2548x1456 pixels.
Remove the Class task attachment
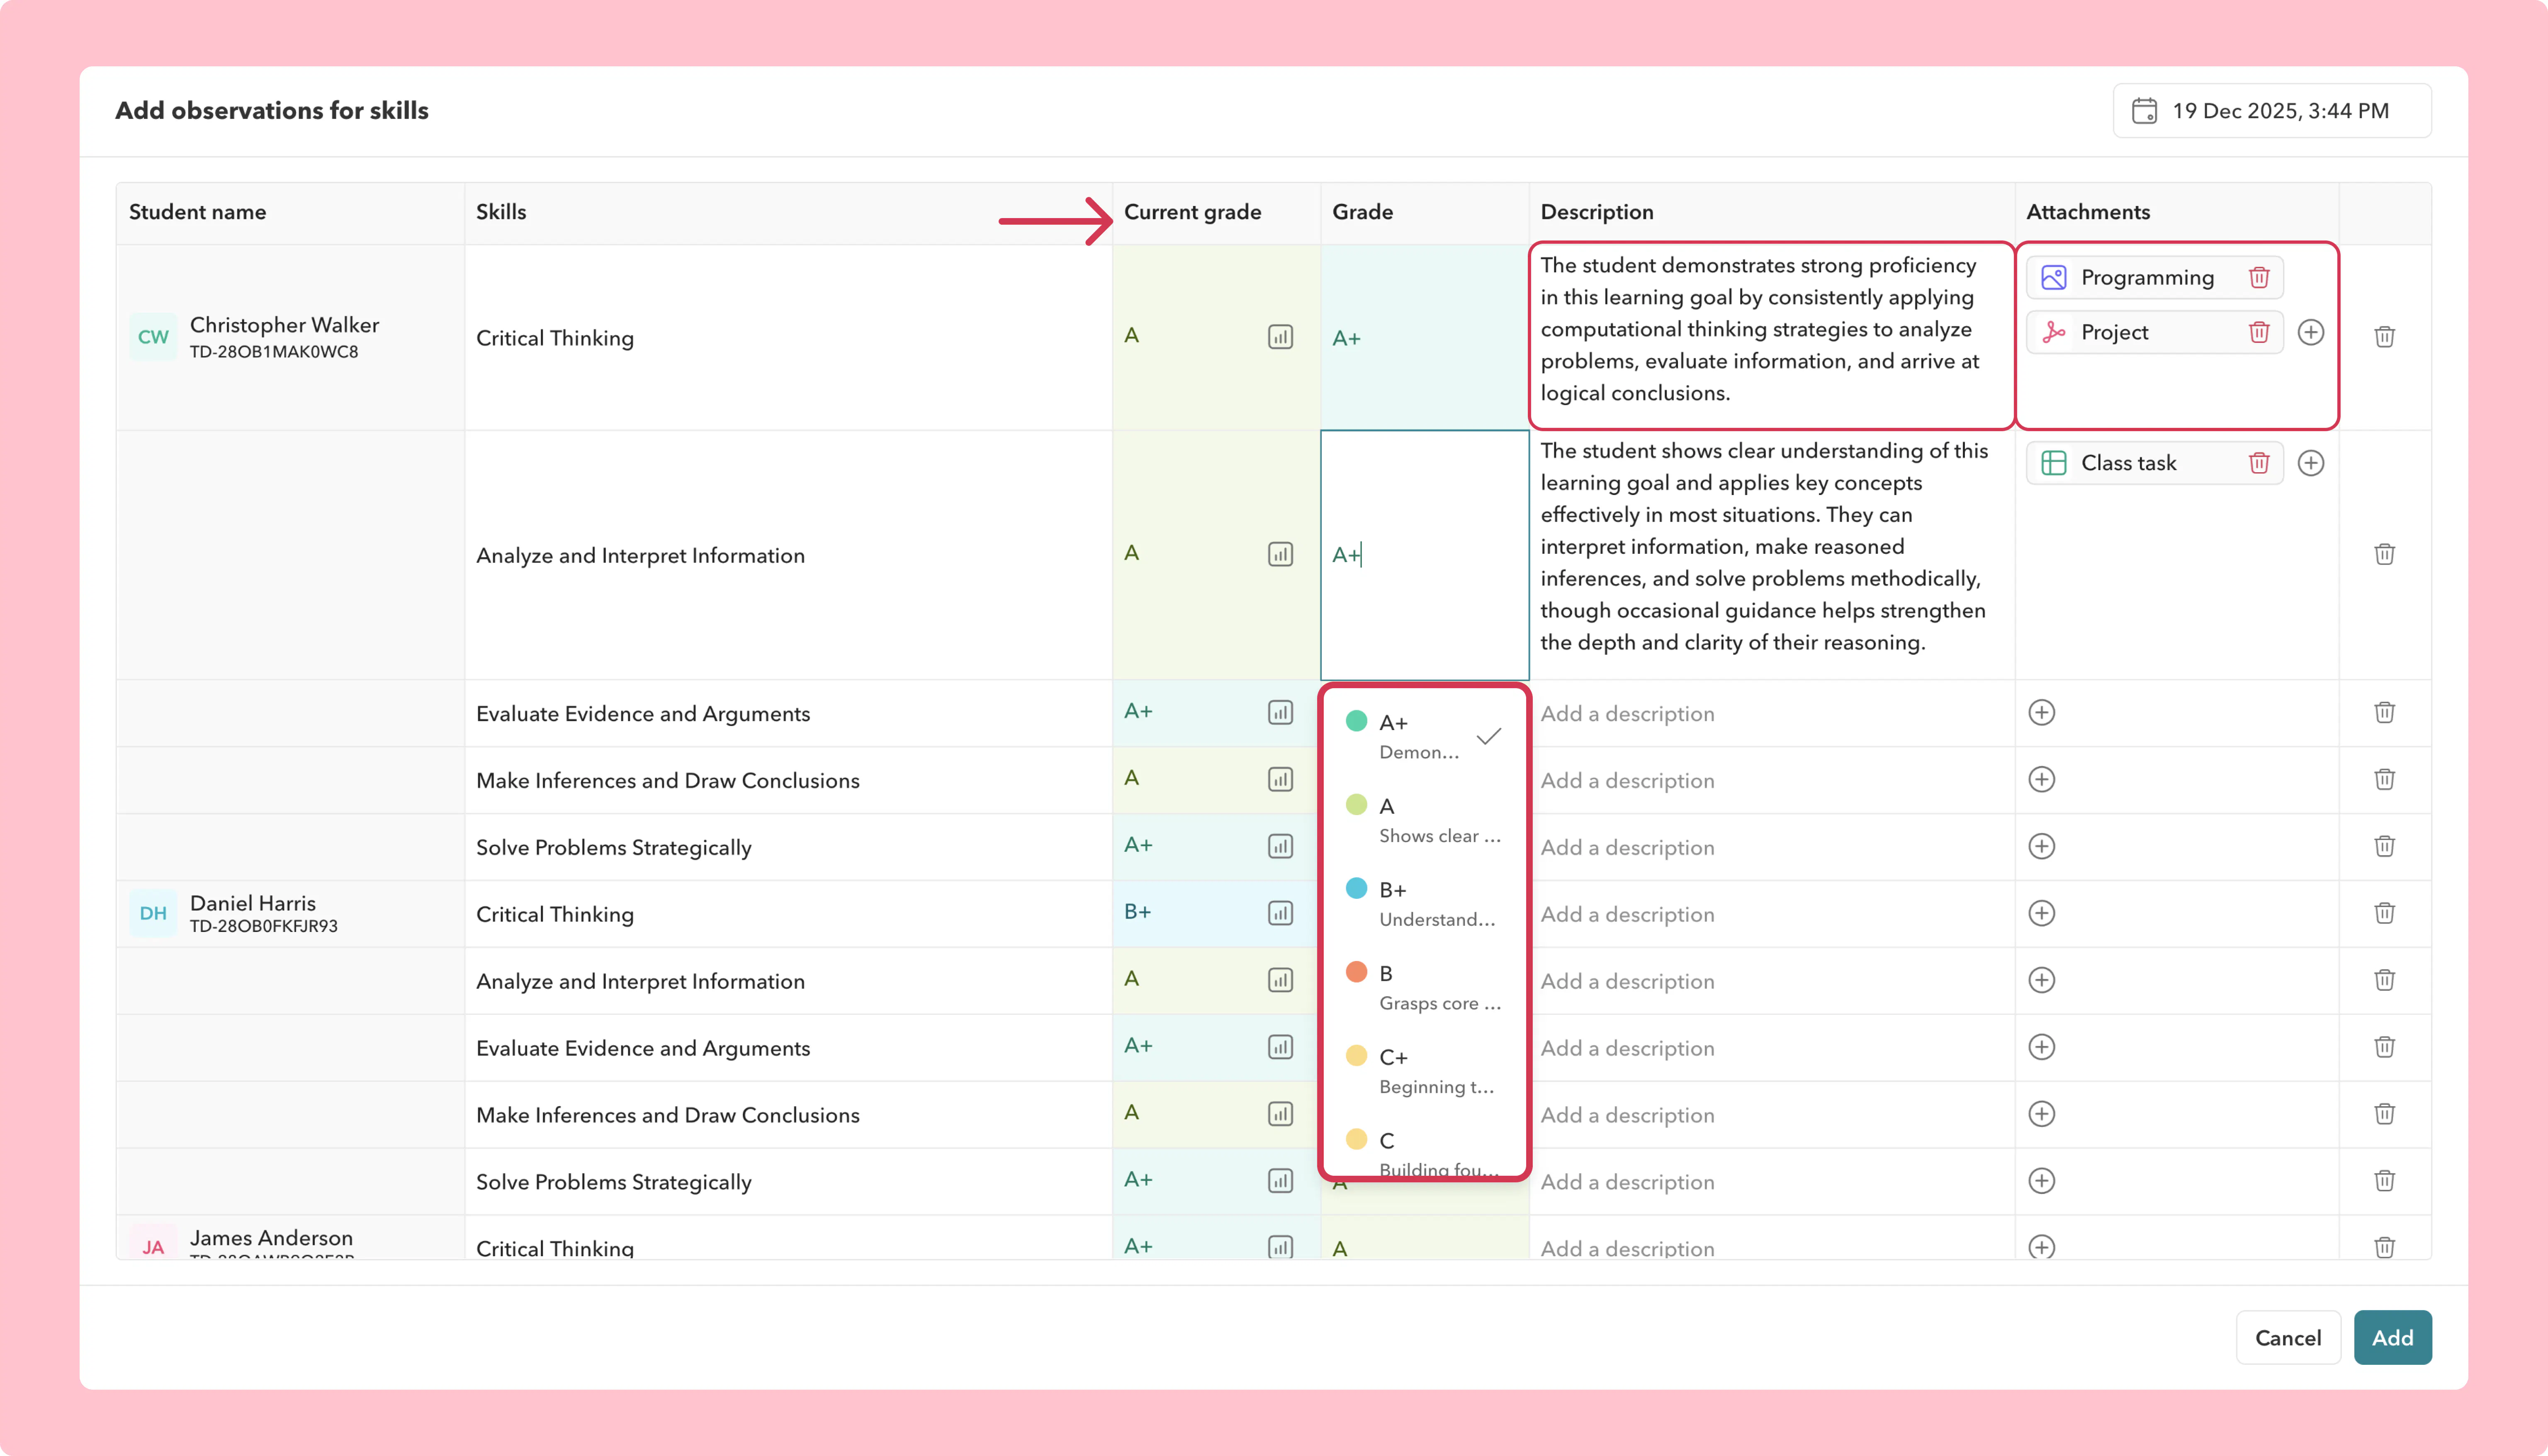click(2259, 463)
